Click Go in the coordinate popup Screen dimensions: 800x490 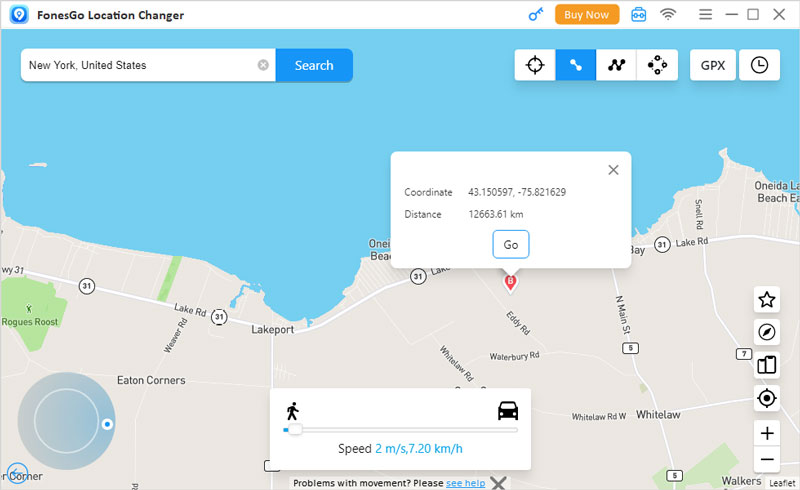(x=510, y=245)
